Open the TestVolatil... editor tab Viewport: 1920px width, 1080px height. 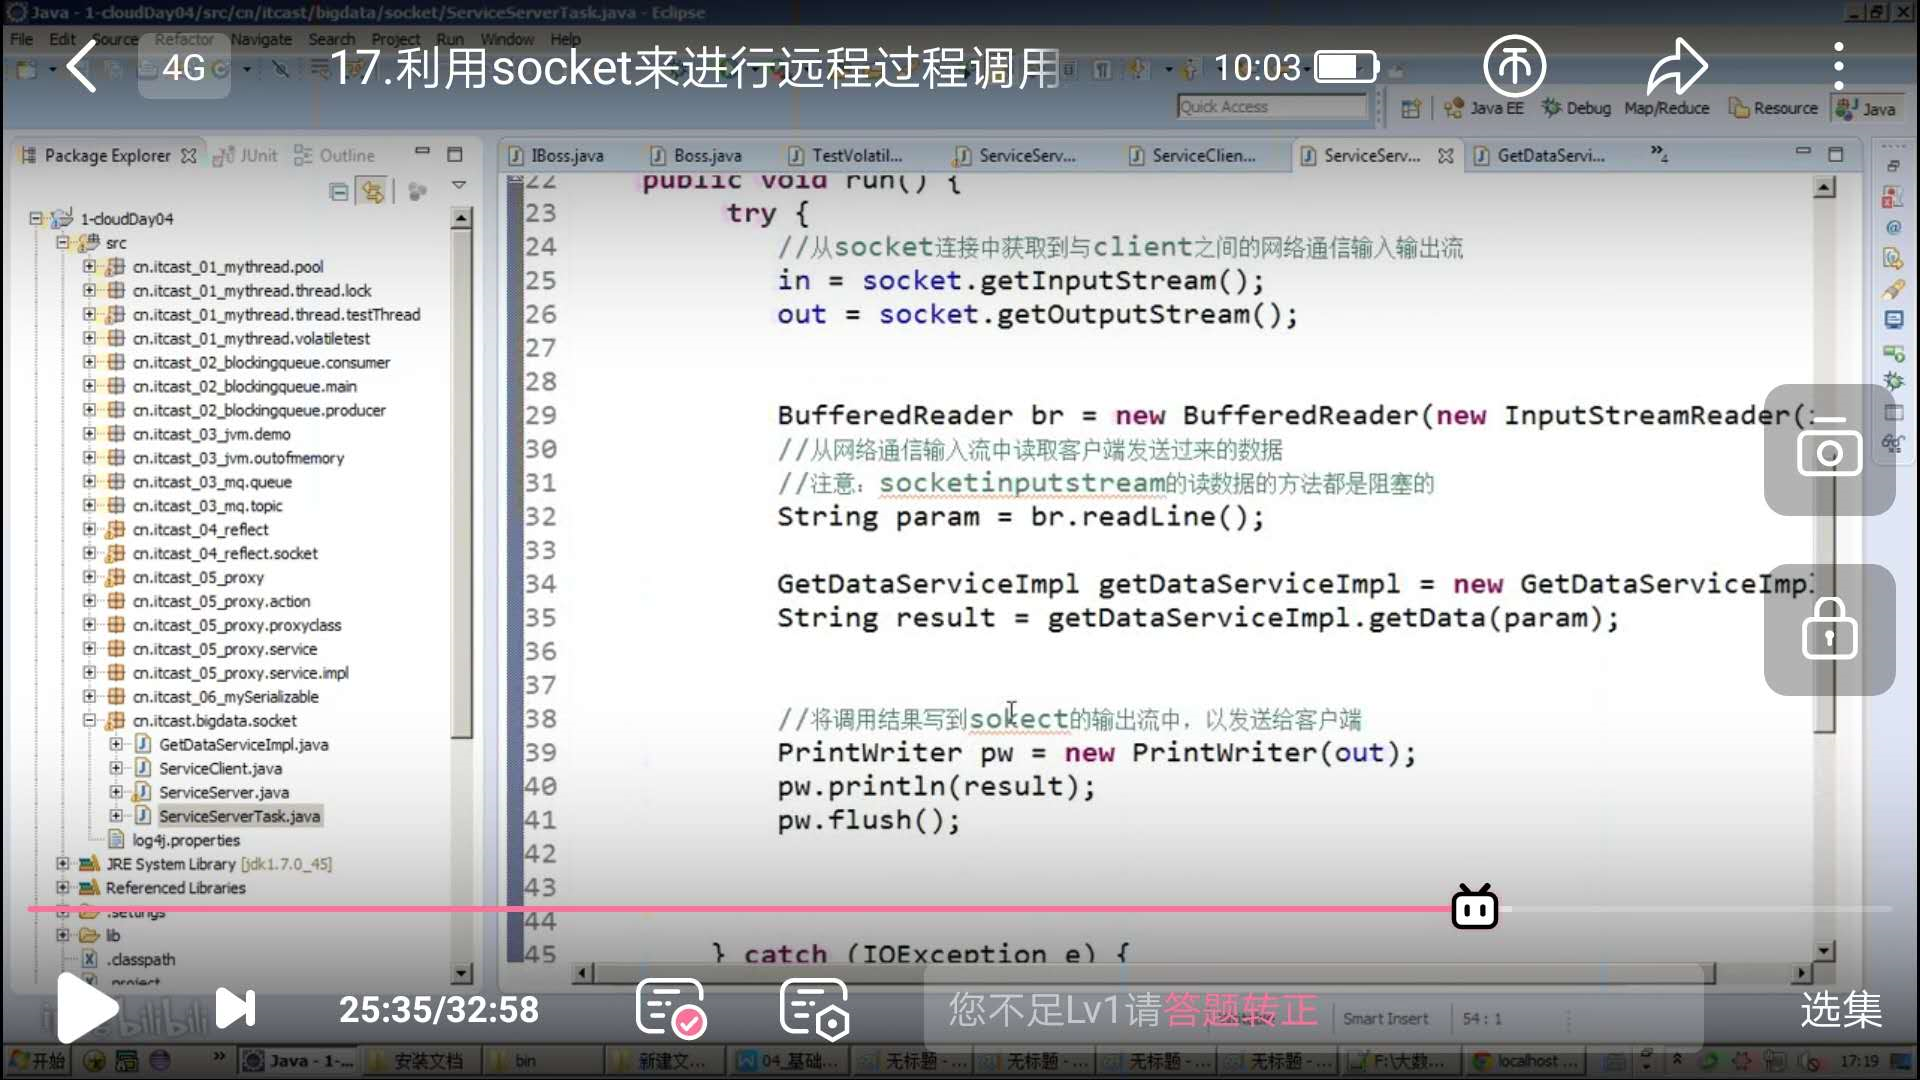pyautogui.click(x=846, y=156)
